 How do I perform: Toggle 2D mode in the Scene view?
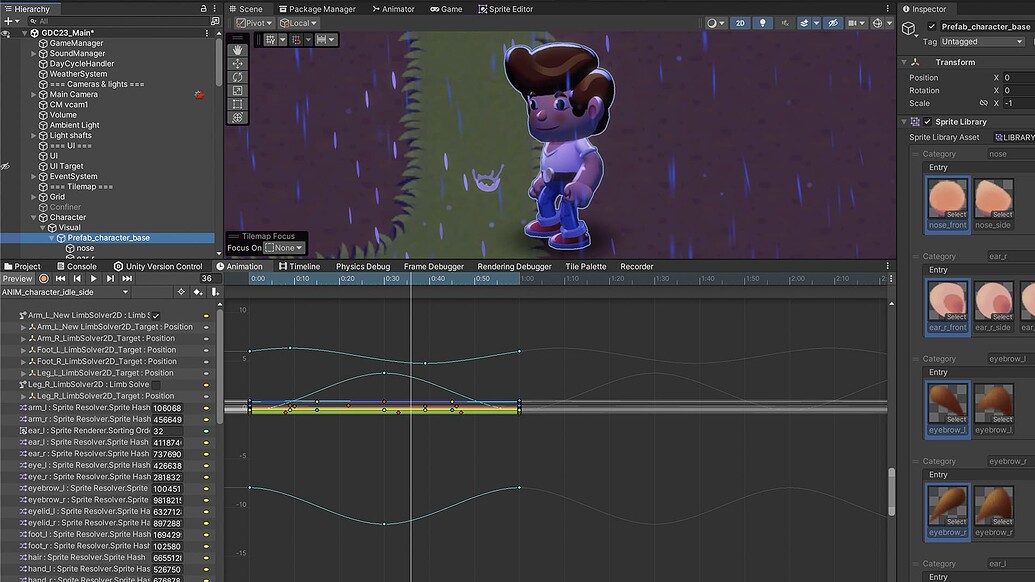point(738,22)
